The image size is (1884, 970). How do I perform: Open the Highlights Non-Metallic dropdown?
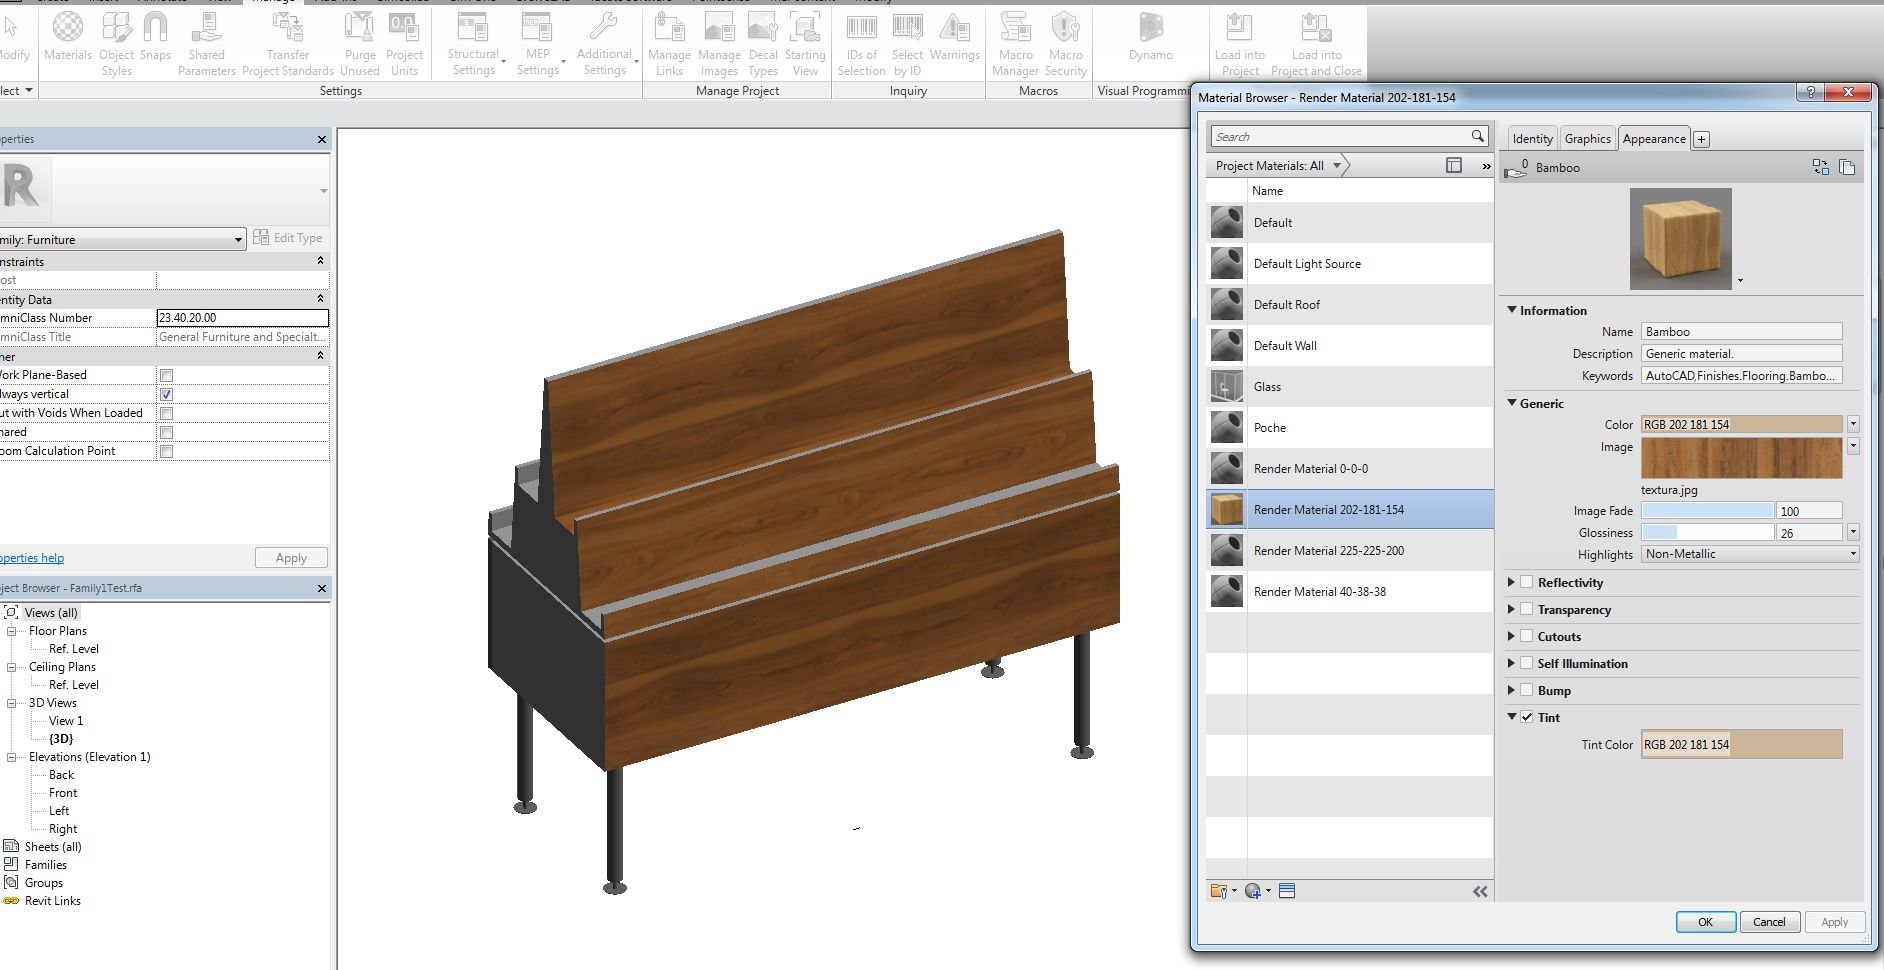click(x=1750, y=554)
